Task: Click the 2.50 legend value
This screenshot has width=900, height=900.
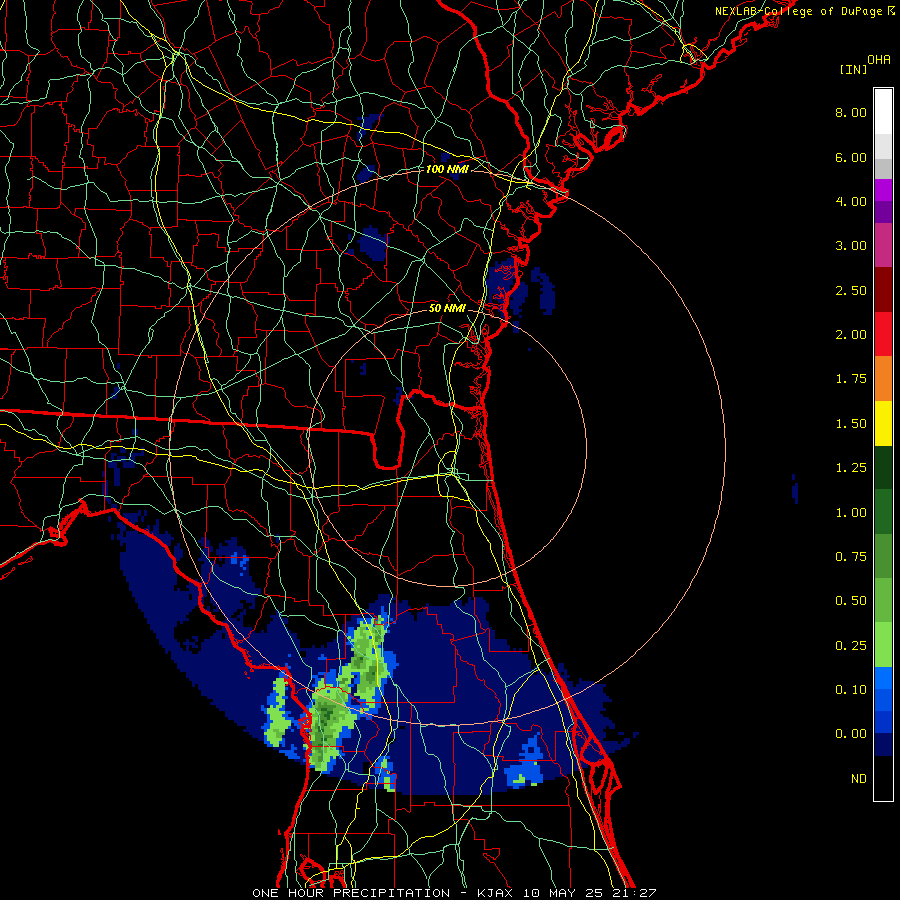Action: tap(851, 290)
